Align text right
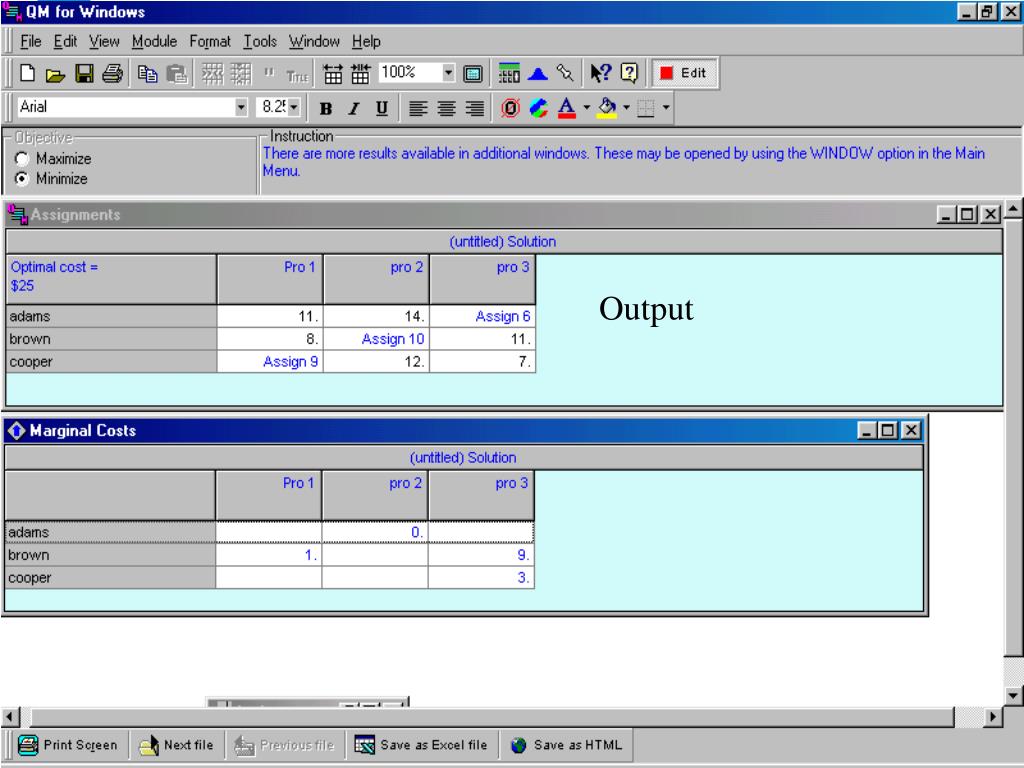This screenshot has width=1024, height=768. pos(475,108)
